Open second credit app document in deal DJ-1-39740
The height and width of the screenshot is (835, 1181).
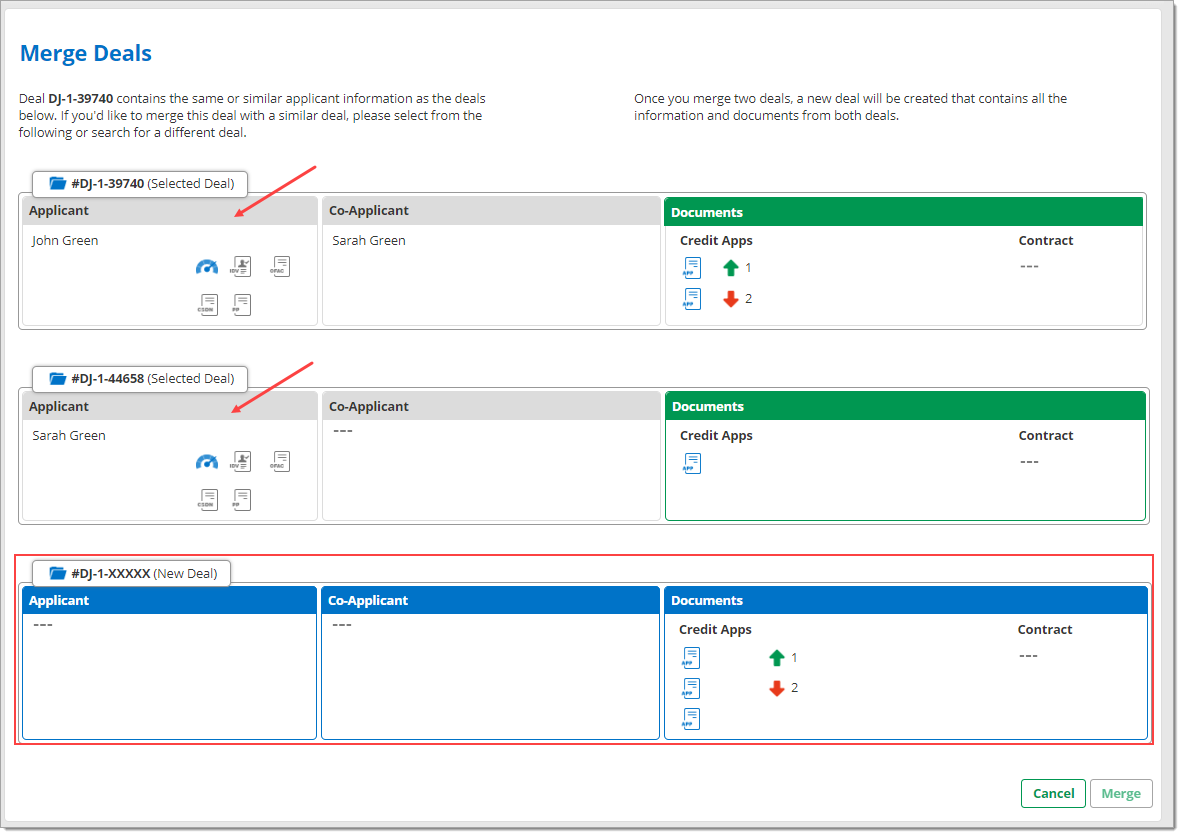[691, 299]
